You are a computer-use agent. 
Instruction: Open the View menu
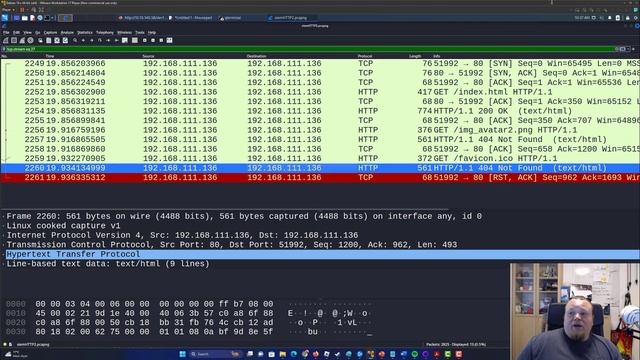pyautogui.click(x=27, y=32)
